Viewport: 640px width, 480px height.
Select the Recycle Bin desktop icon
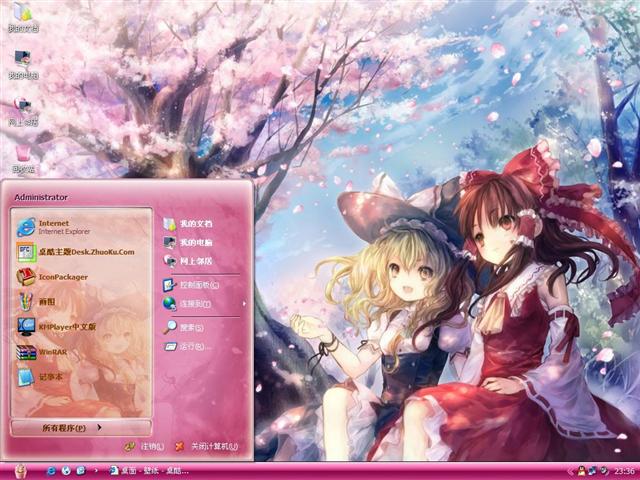click(23, 160)
